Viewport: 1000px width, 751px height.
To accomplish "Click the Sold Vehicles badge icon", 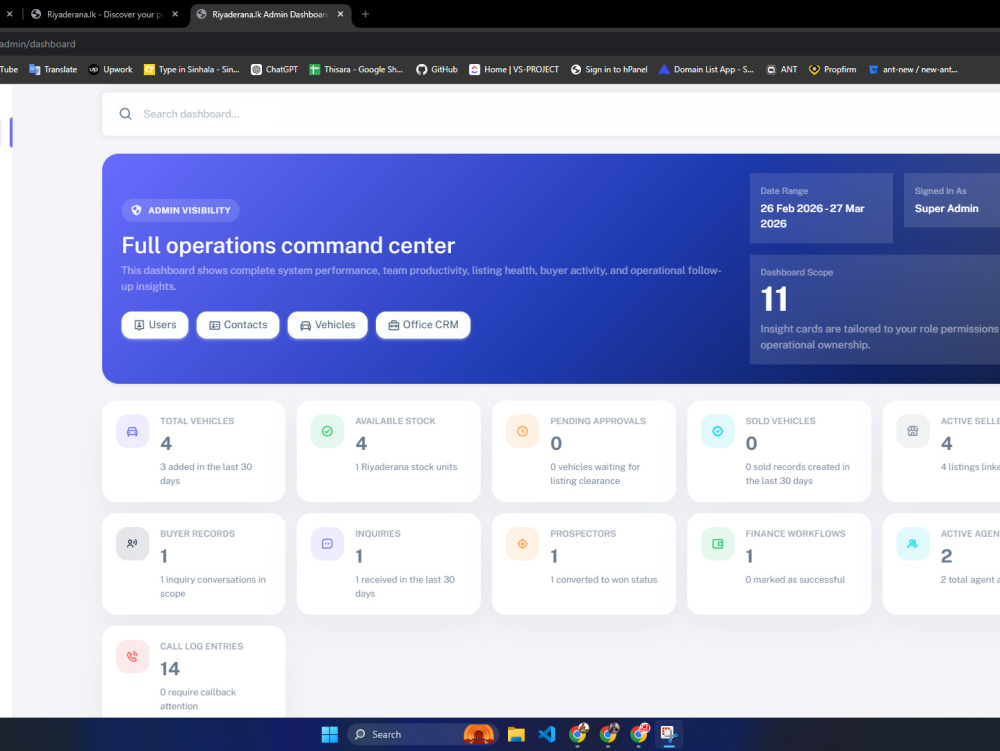I will (717, 432).
